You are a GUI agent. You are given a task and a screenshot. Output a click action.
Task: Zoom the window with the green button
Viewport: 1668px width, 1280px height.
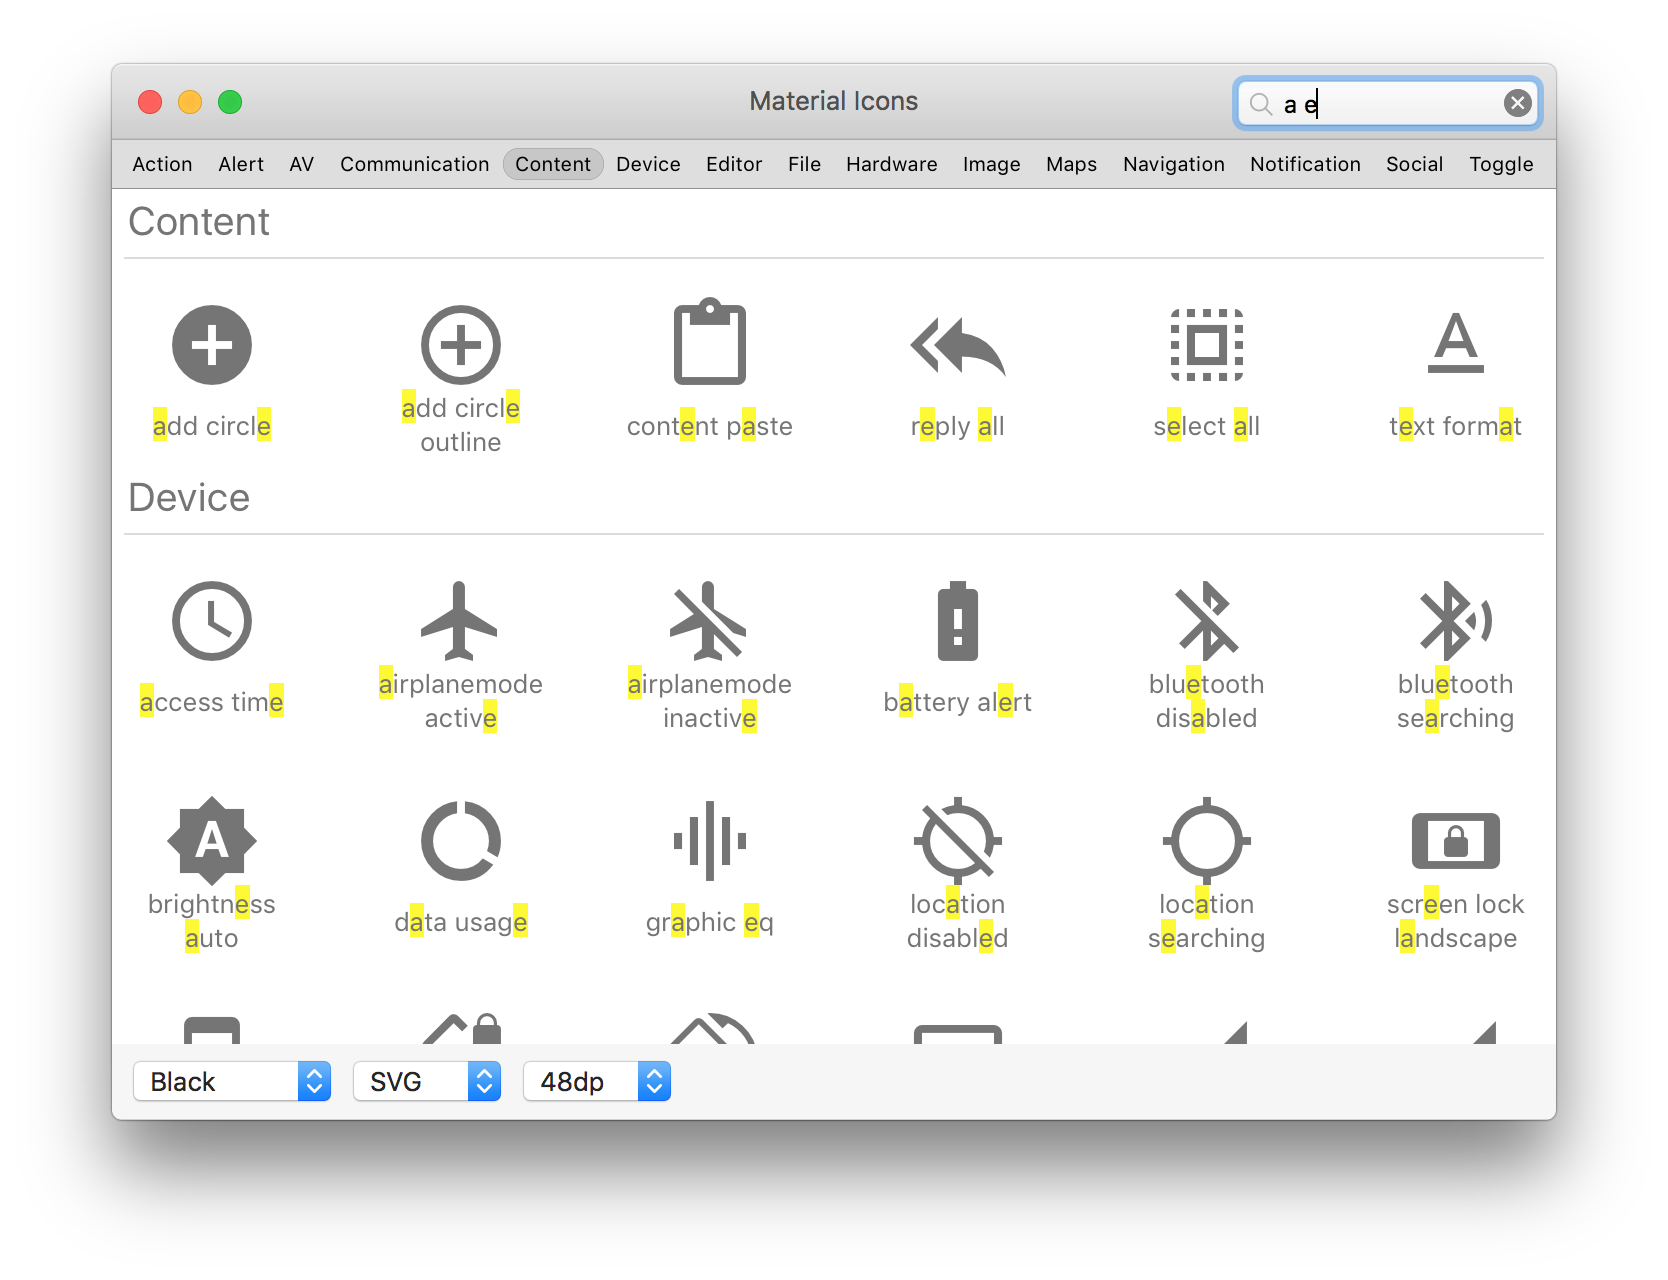coord(230,102)
